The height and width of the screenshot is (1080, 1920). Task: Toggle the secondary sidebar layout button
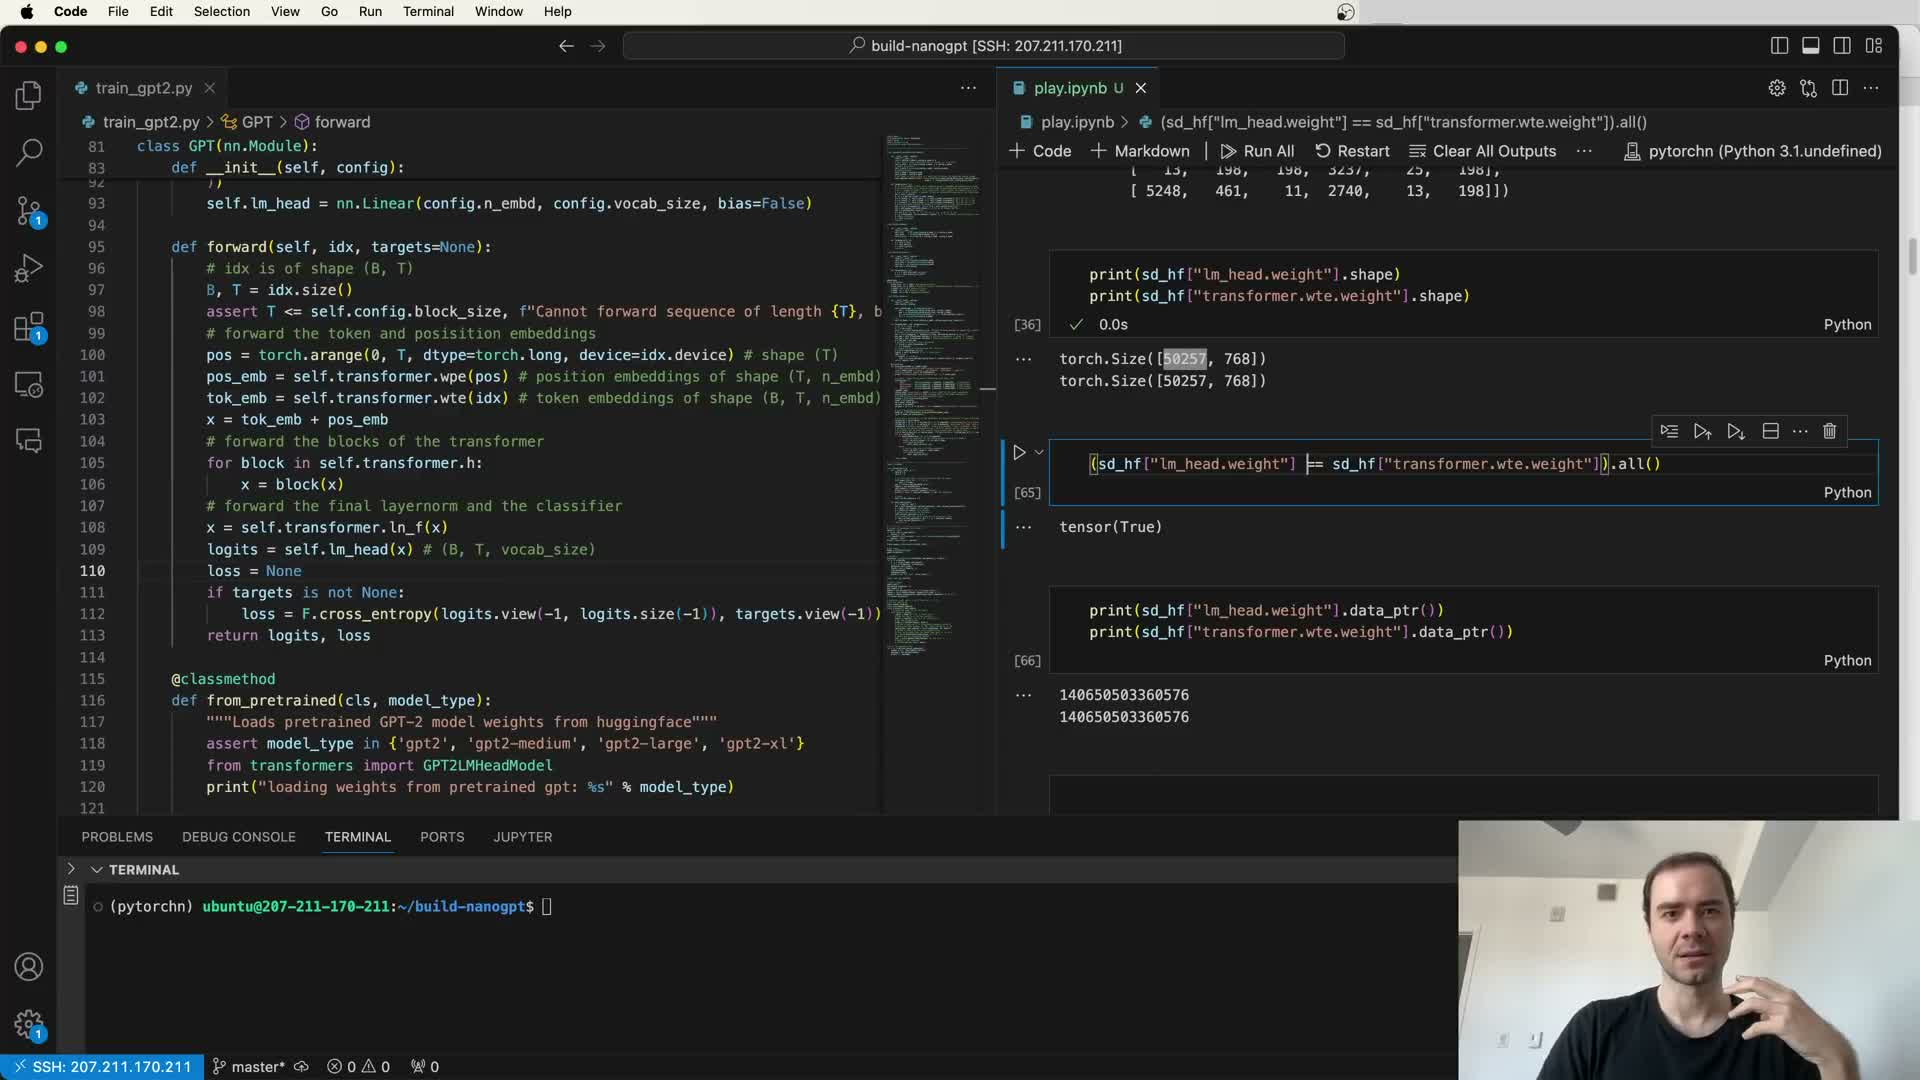click(1842, 46)
